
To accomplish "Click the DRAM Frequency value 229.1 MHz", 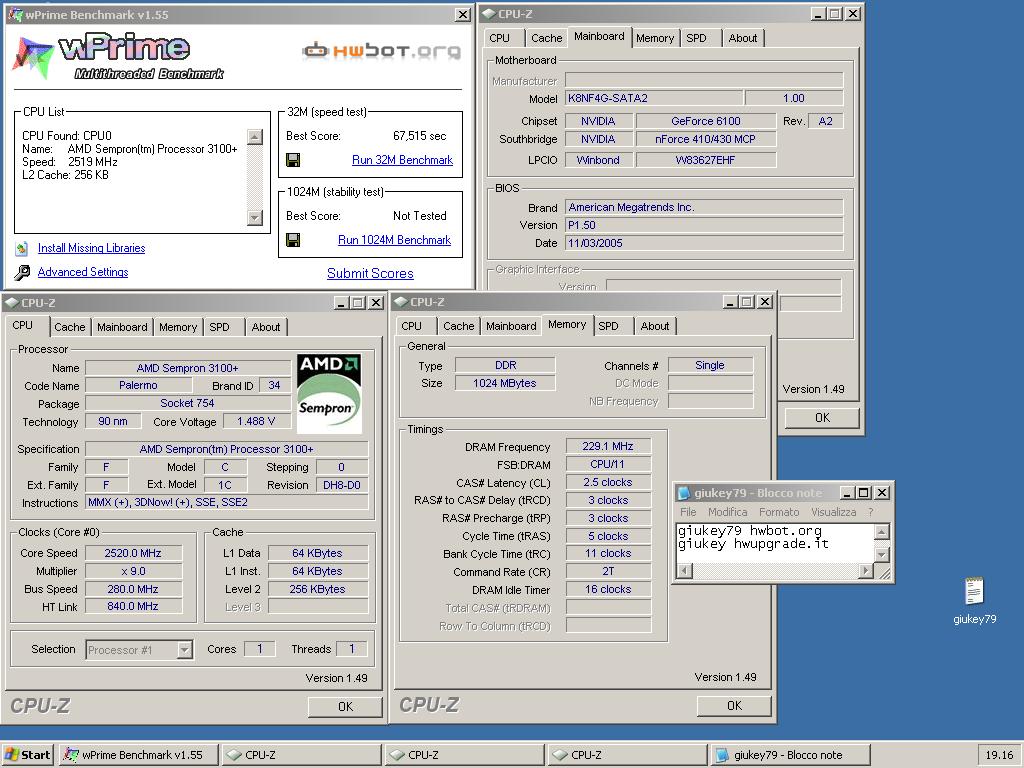I will pos(608,446).
